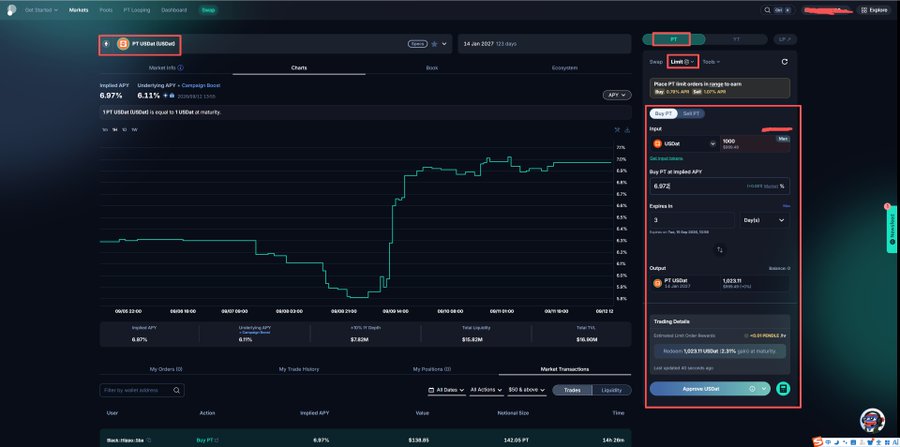Click the chart fullscreen expand icon
This screenshot has height=447, width=900.
coord(618,130)
